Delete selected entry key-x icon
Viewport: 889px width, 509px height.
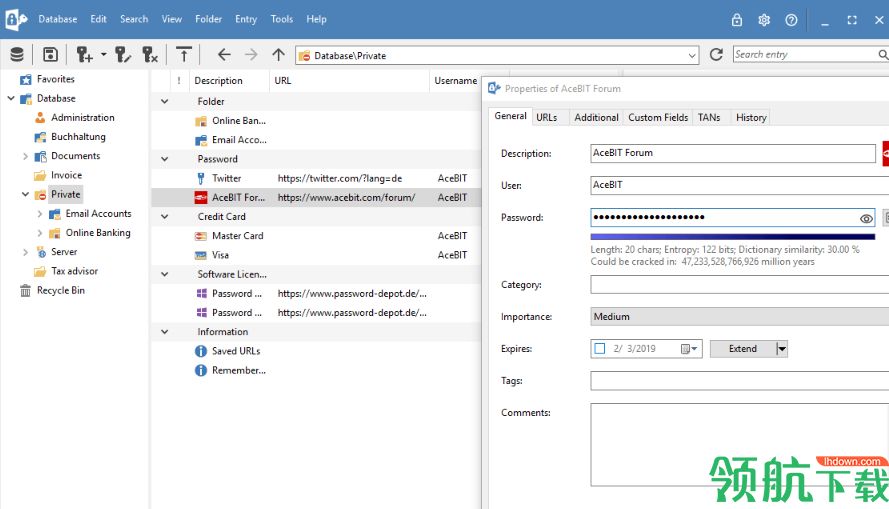click(x=150, y=54)
